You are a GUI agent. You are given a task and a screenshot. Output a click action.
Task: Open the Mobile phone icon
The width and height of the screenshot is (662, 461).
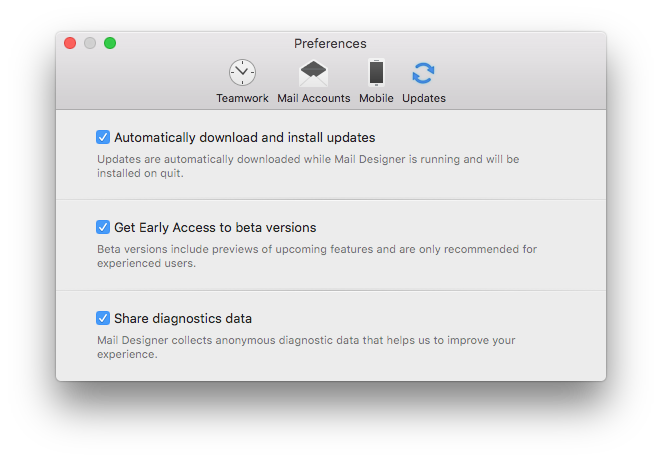376,73
